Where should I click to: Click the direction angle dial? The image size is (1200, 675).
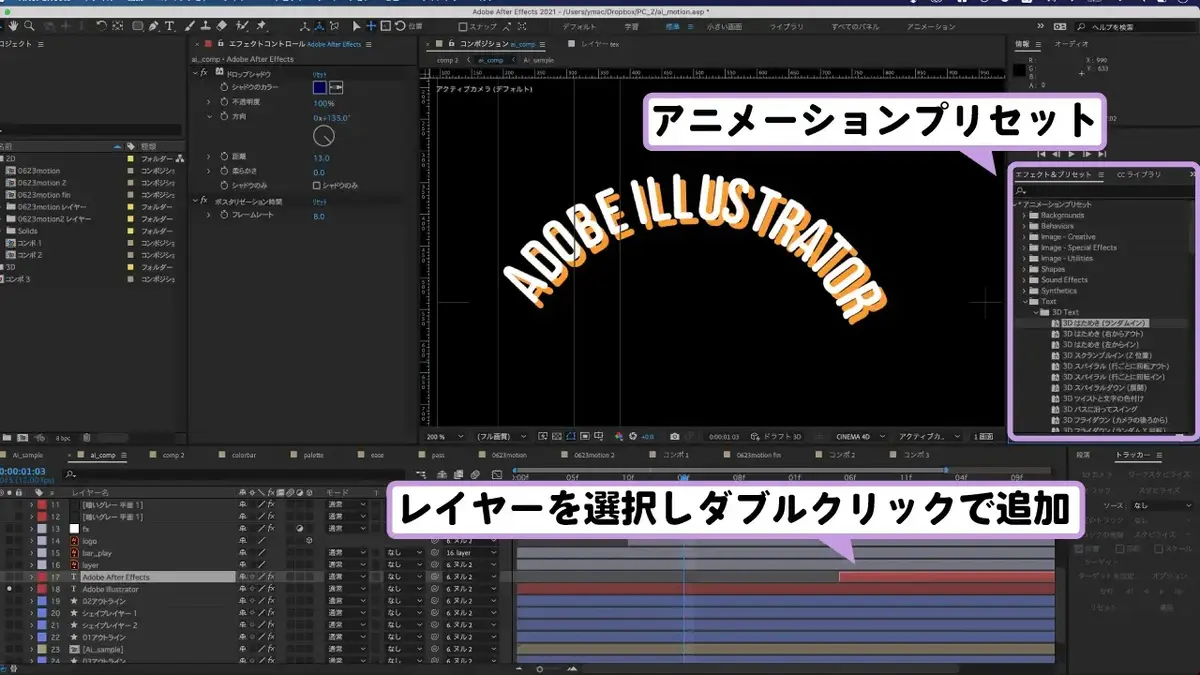324,135
